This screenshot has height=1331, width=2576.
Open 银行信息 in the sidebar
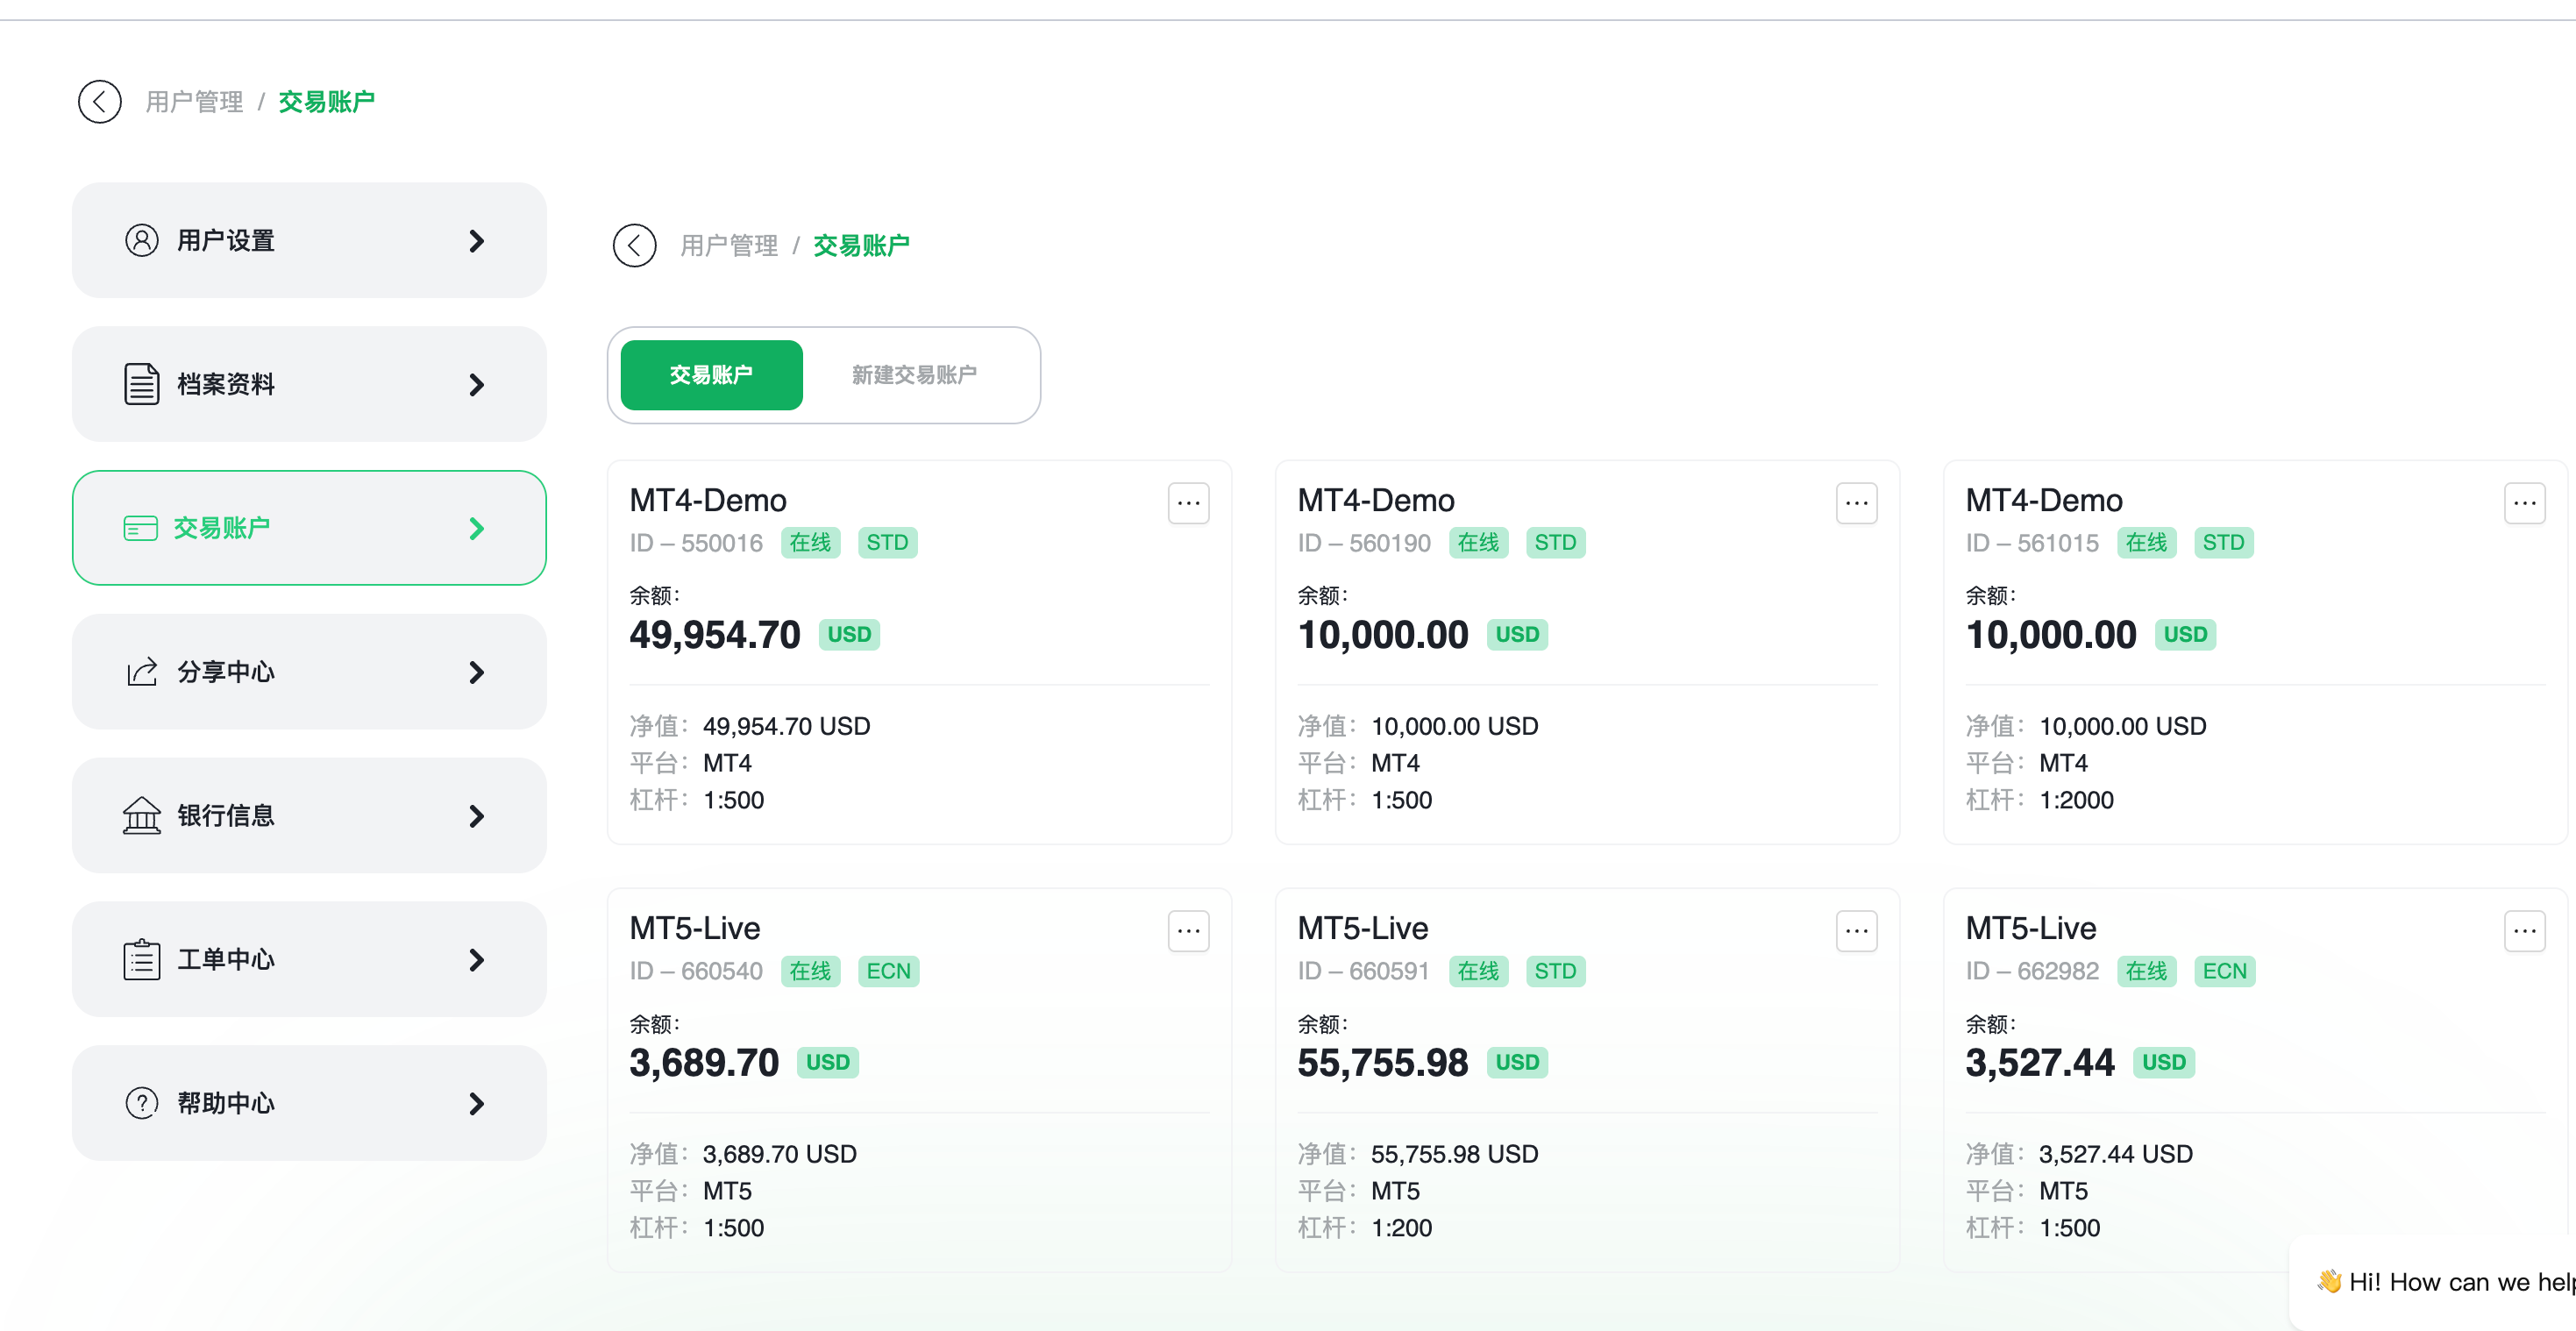[309, 815]
